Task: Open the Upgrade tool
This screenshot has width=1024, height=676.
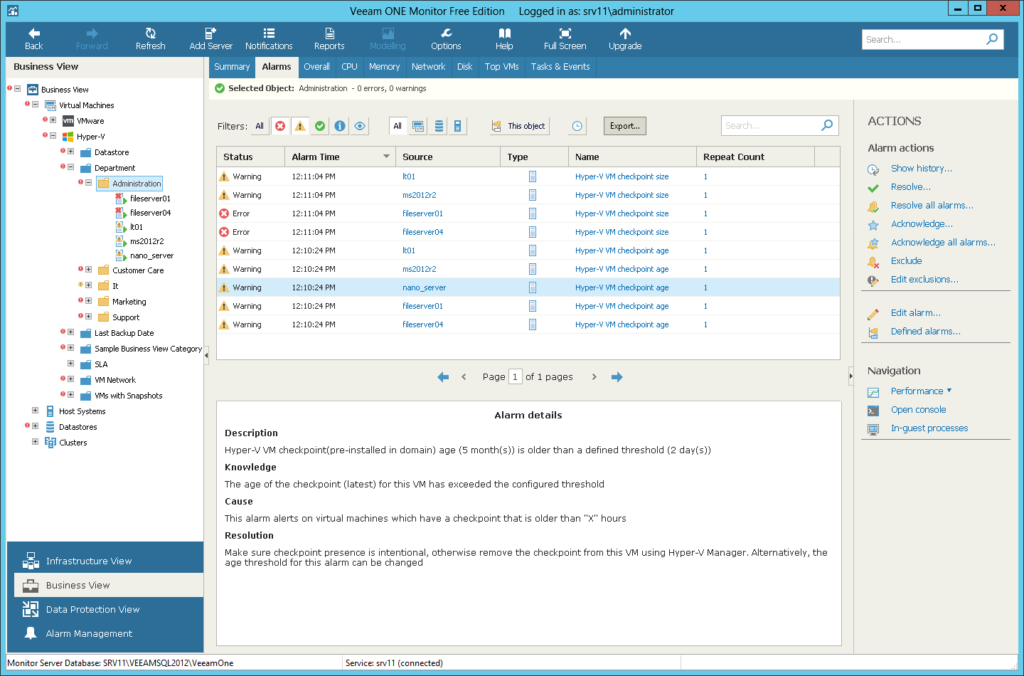Action: pos(624,38)
